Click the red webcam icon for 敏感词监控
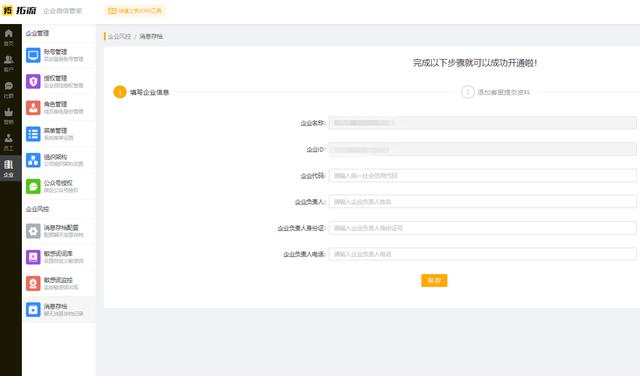The width and height of the screenshot is (640, 376). click(33, 283)
